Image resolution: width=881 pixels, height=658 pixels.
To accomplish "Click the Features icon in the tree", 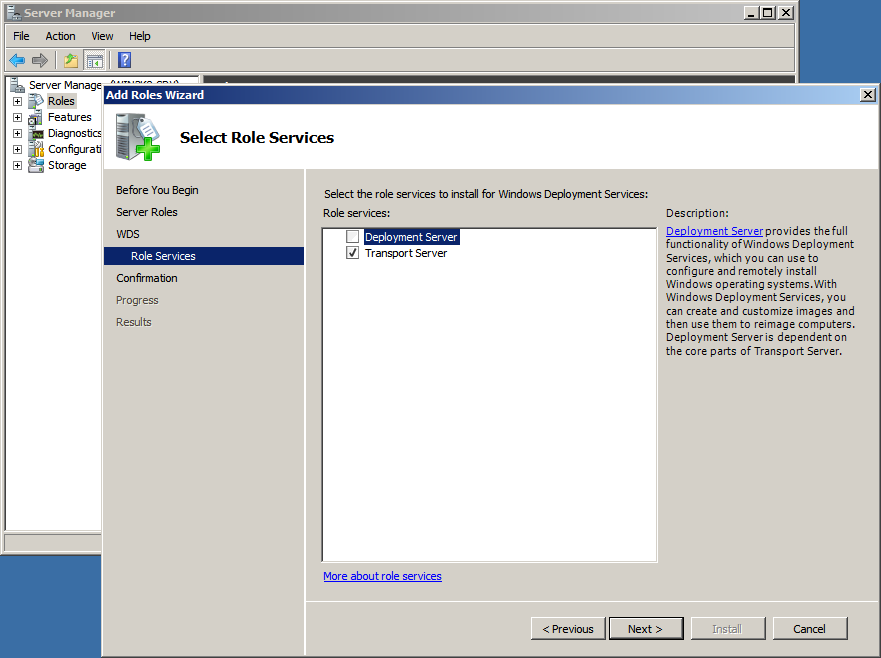I will click(x=36, y=117).
